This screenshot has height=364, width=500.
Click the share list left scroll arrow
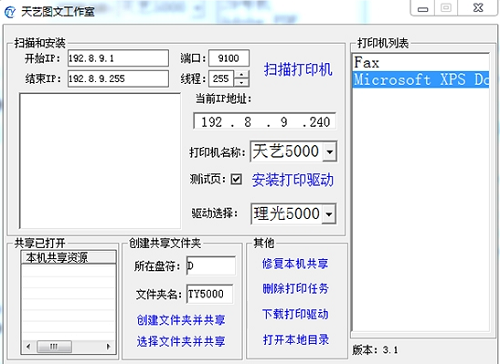(x=28, y=346)
